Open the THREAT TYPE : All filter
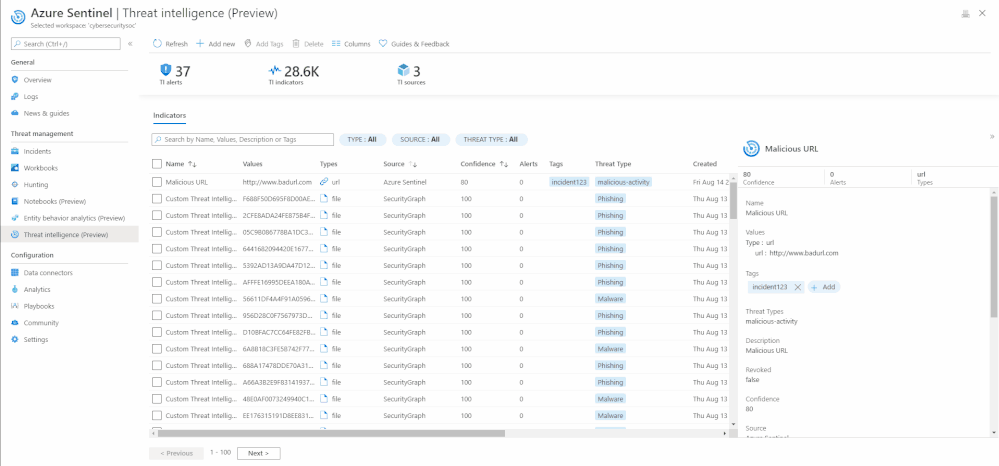Image resolution: width=999 pixels, height=466 pixels. tap(491, 140)
